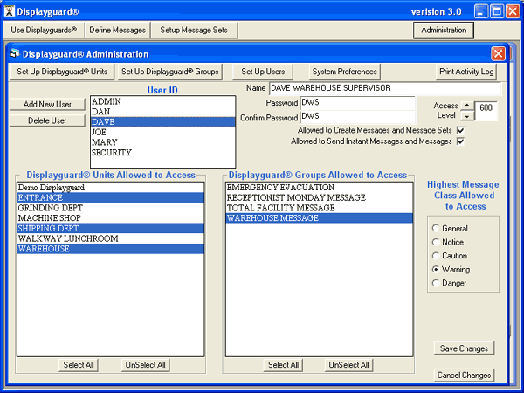Select user JOE in User ID list
Image resolution: width=524 pixels, height=393 pixels.
tap(163, 132)
